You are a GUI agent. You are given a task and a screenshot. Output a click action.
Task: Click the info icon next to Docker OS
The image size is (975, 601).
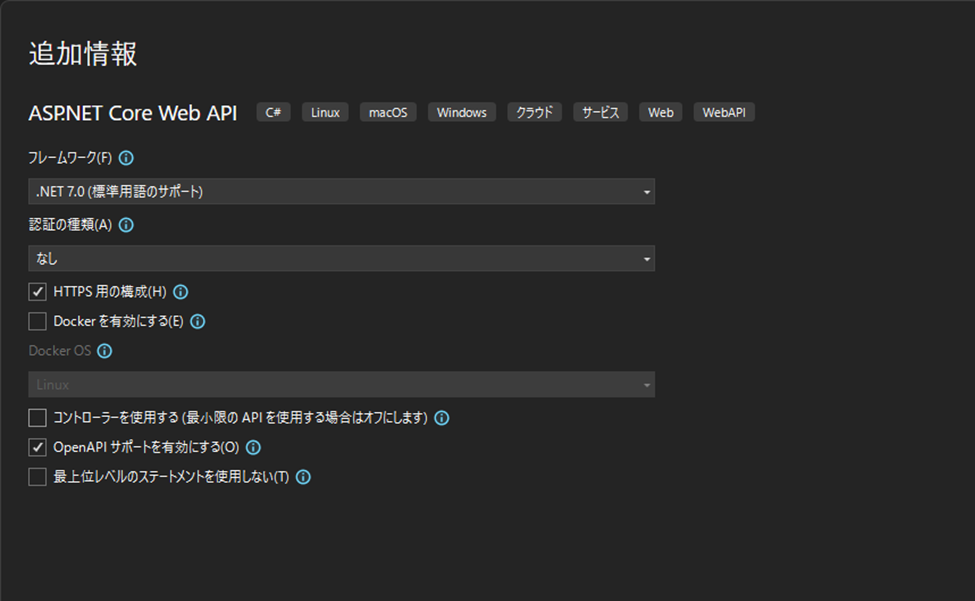tap(104, 351)
